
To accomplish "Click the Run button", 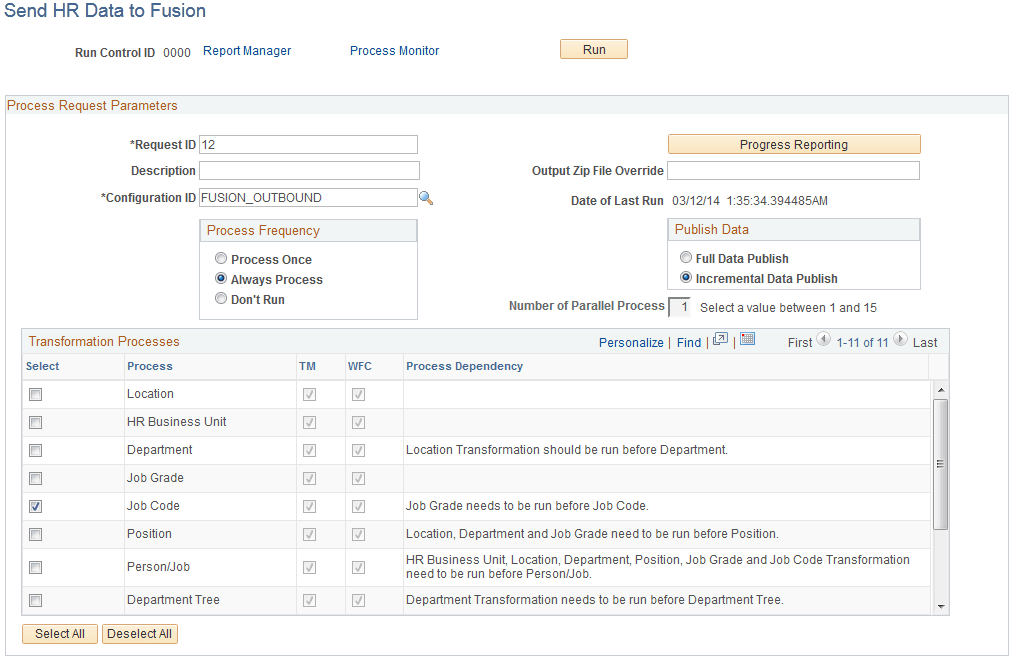I will [x=594, y=50].
